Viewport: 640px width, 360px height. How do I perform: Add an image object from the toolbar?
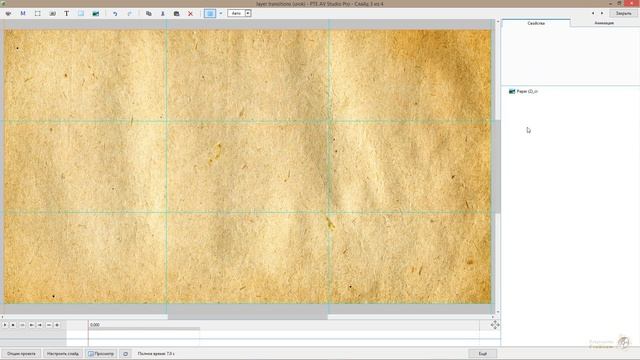pyautogui.click(x=96, y=13)
